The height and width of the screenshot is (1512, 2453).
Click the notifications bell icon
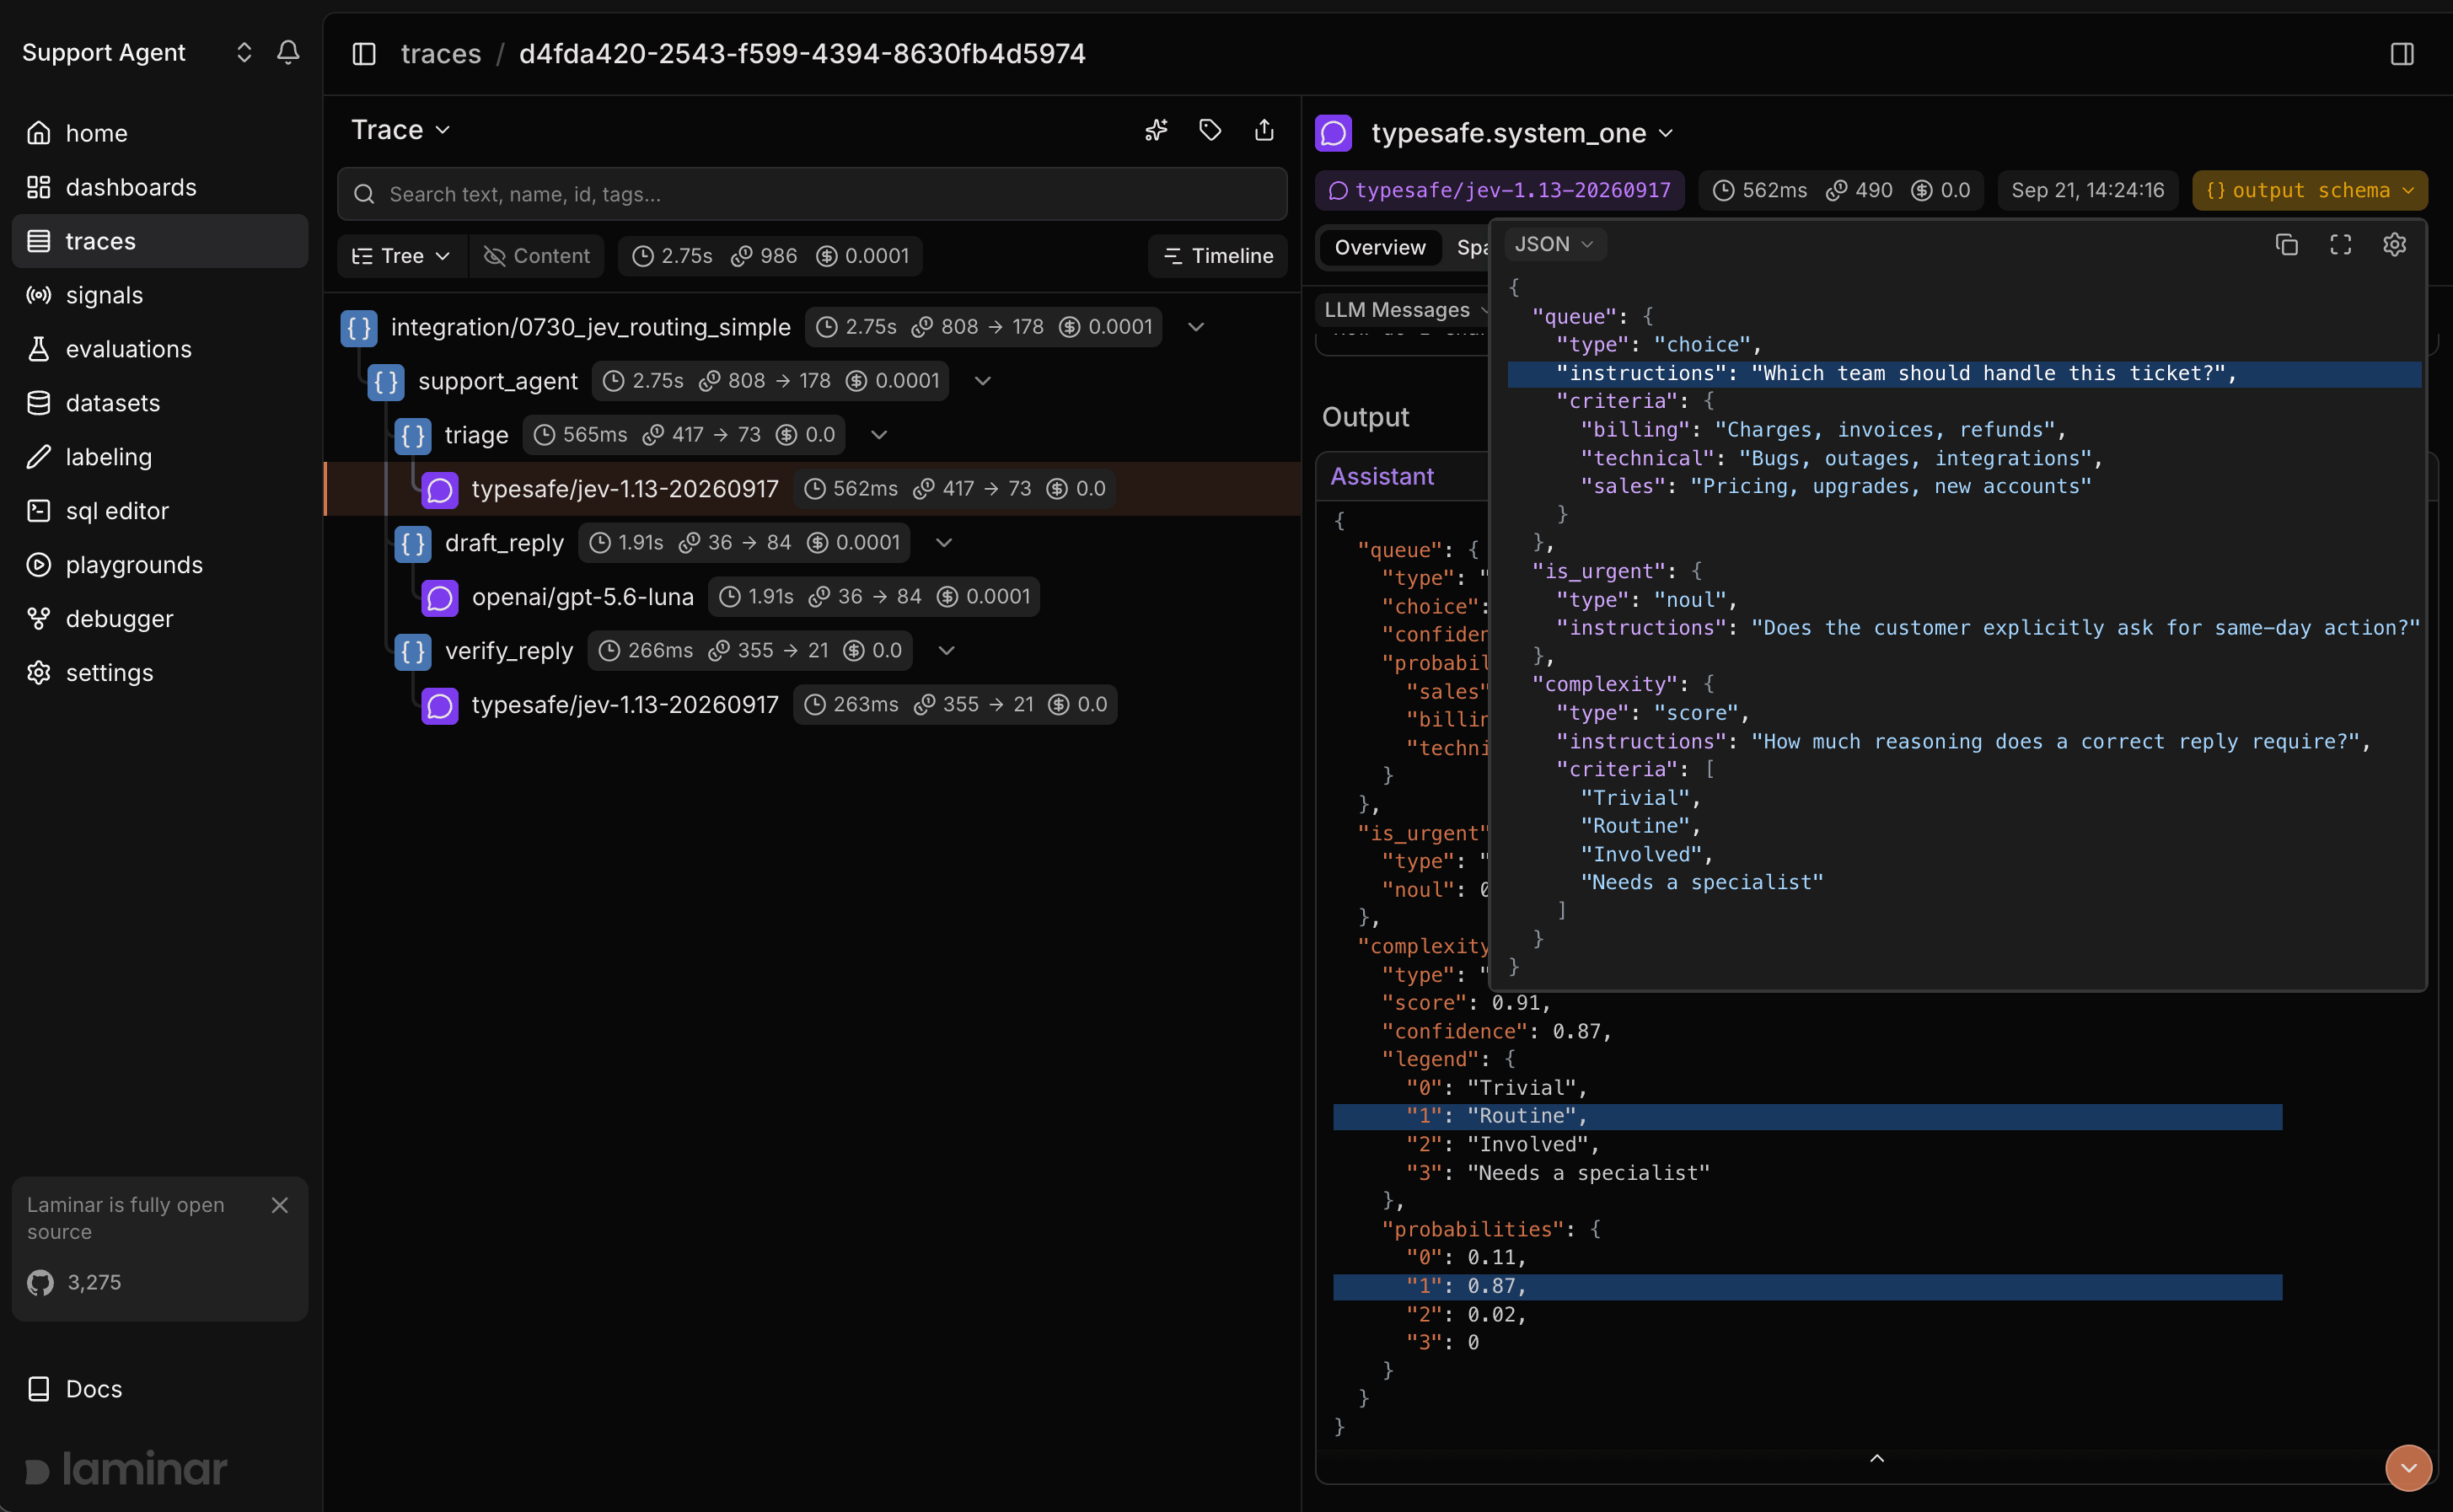pyautogui.click(x=288, y=52)
